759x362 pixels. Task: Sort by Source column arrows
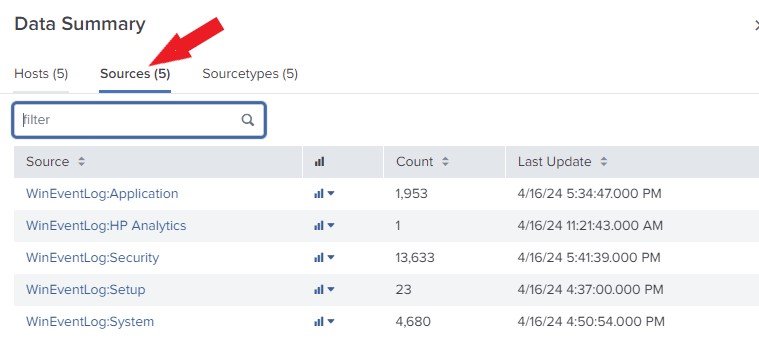click(81, 162)
